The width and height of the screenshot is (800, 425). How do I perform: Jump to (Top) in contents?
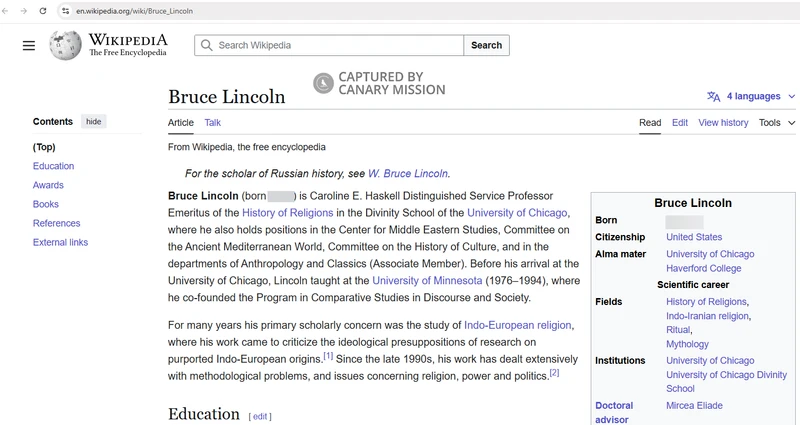coord(44,147)
